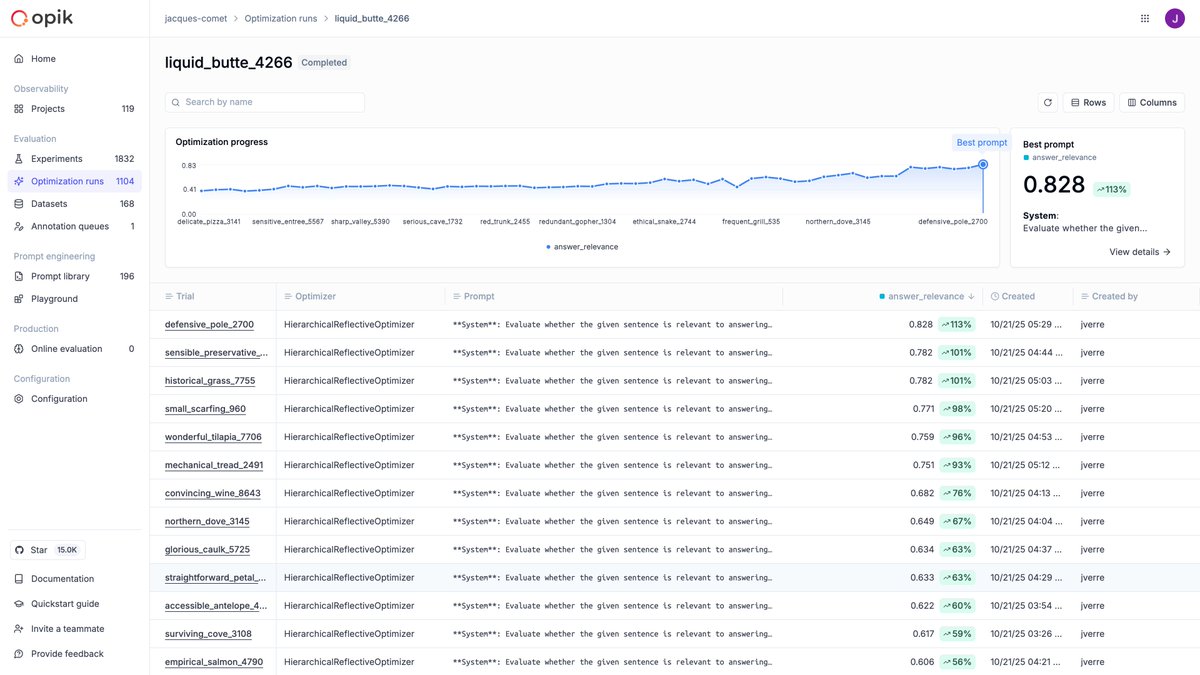This screenshot has height=675, width=1200.
Task: Open Annotation queues
Action: point(74,226)
